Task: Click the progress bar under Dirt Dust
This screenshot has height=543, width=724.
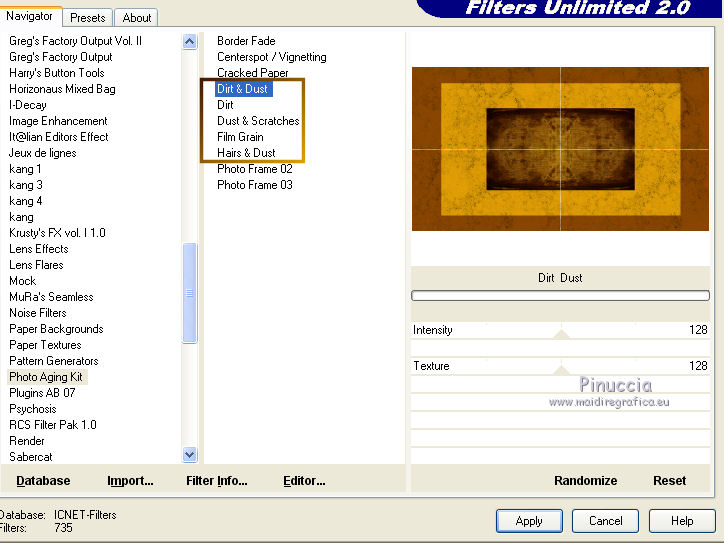Action: pos(560,296)
